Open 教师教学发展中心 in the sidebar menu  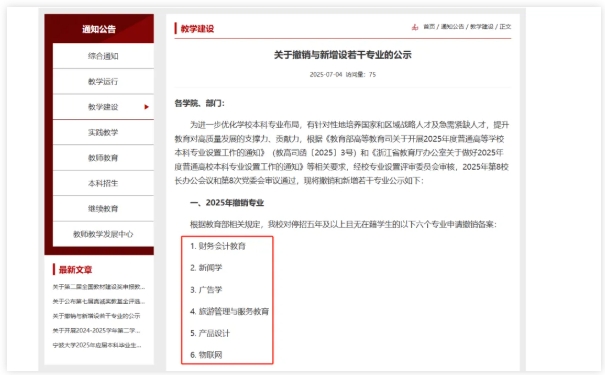pyautogui.click(x=103, y=234)
